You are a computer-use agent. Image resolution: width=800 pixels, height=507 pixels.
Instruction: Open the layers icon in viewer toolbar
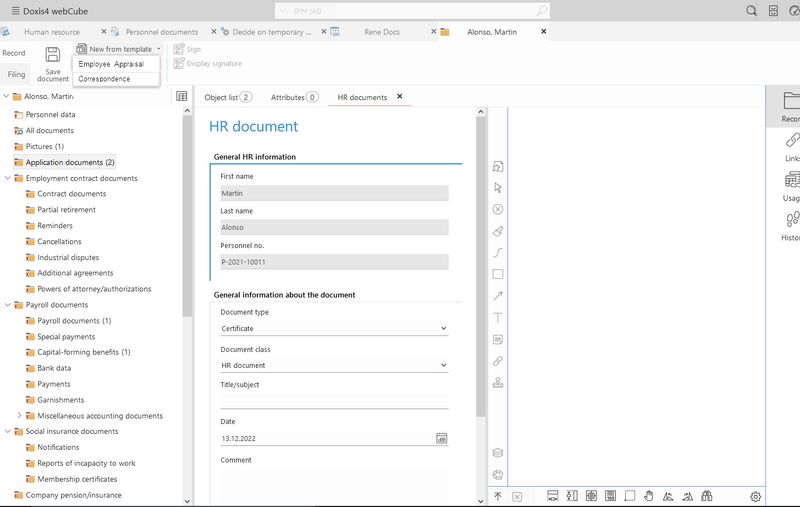498,453
